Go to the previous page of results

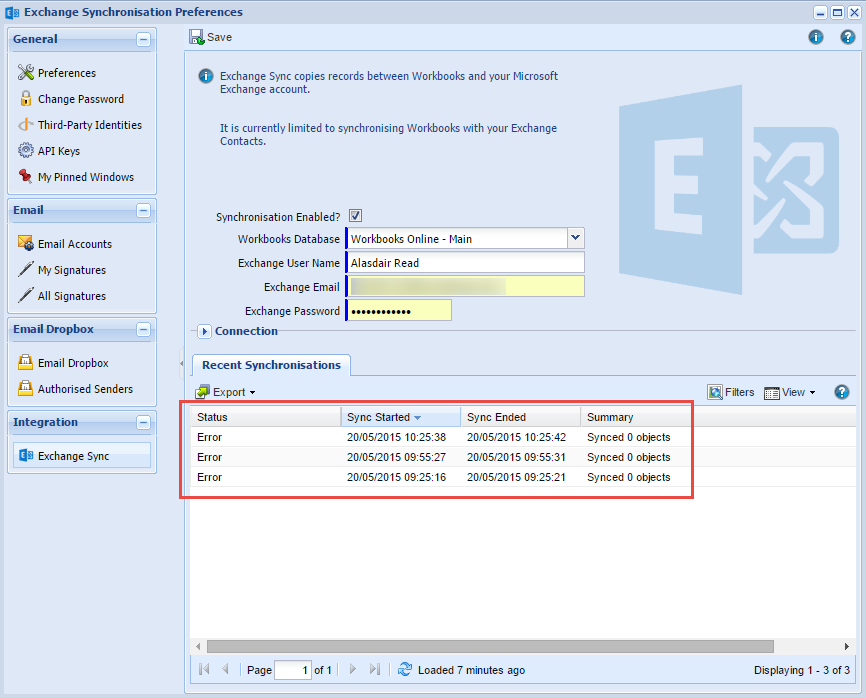[225, 669]
